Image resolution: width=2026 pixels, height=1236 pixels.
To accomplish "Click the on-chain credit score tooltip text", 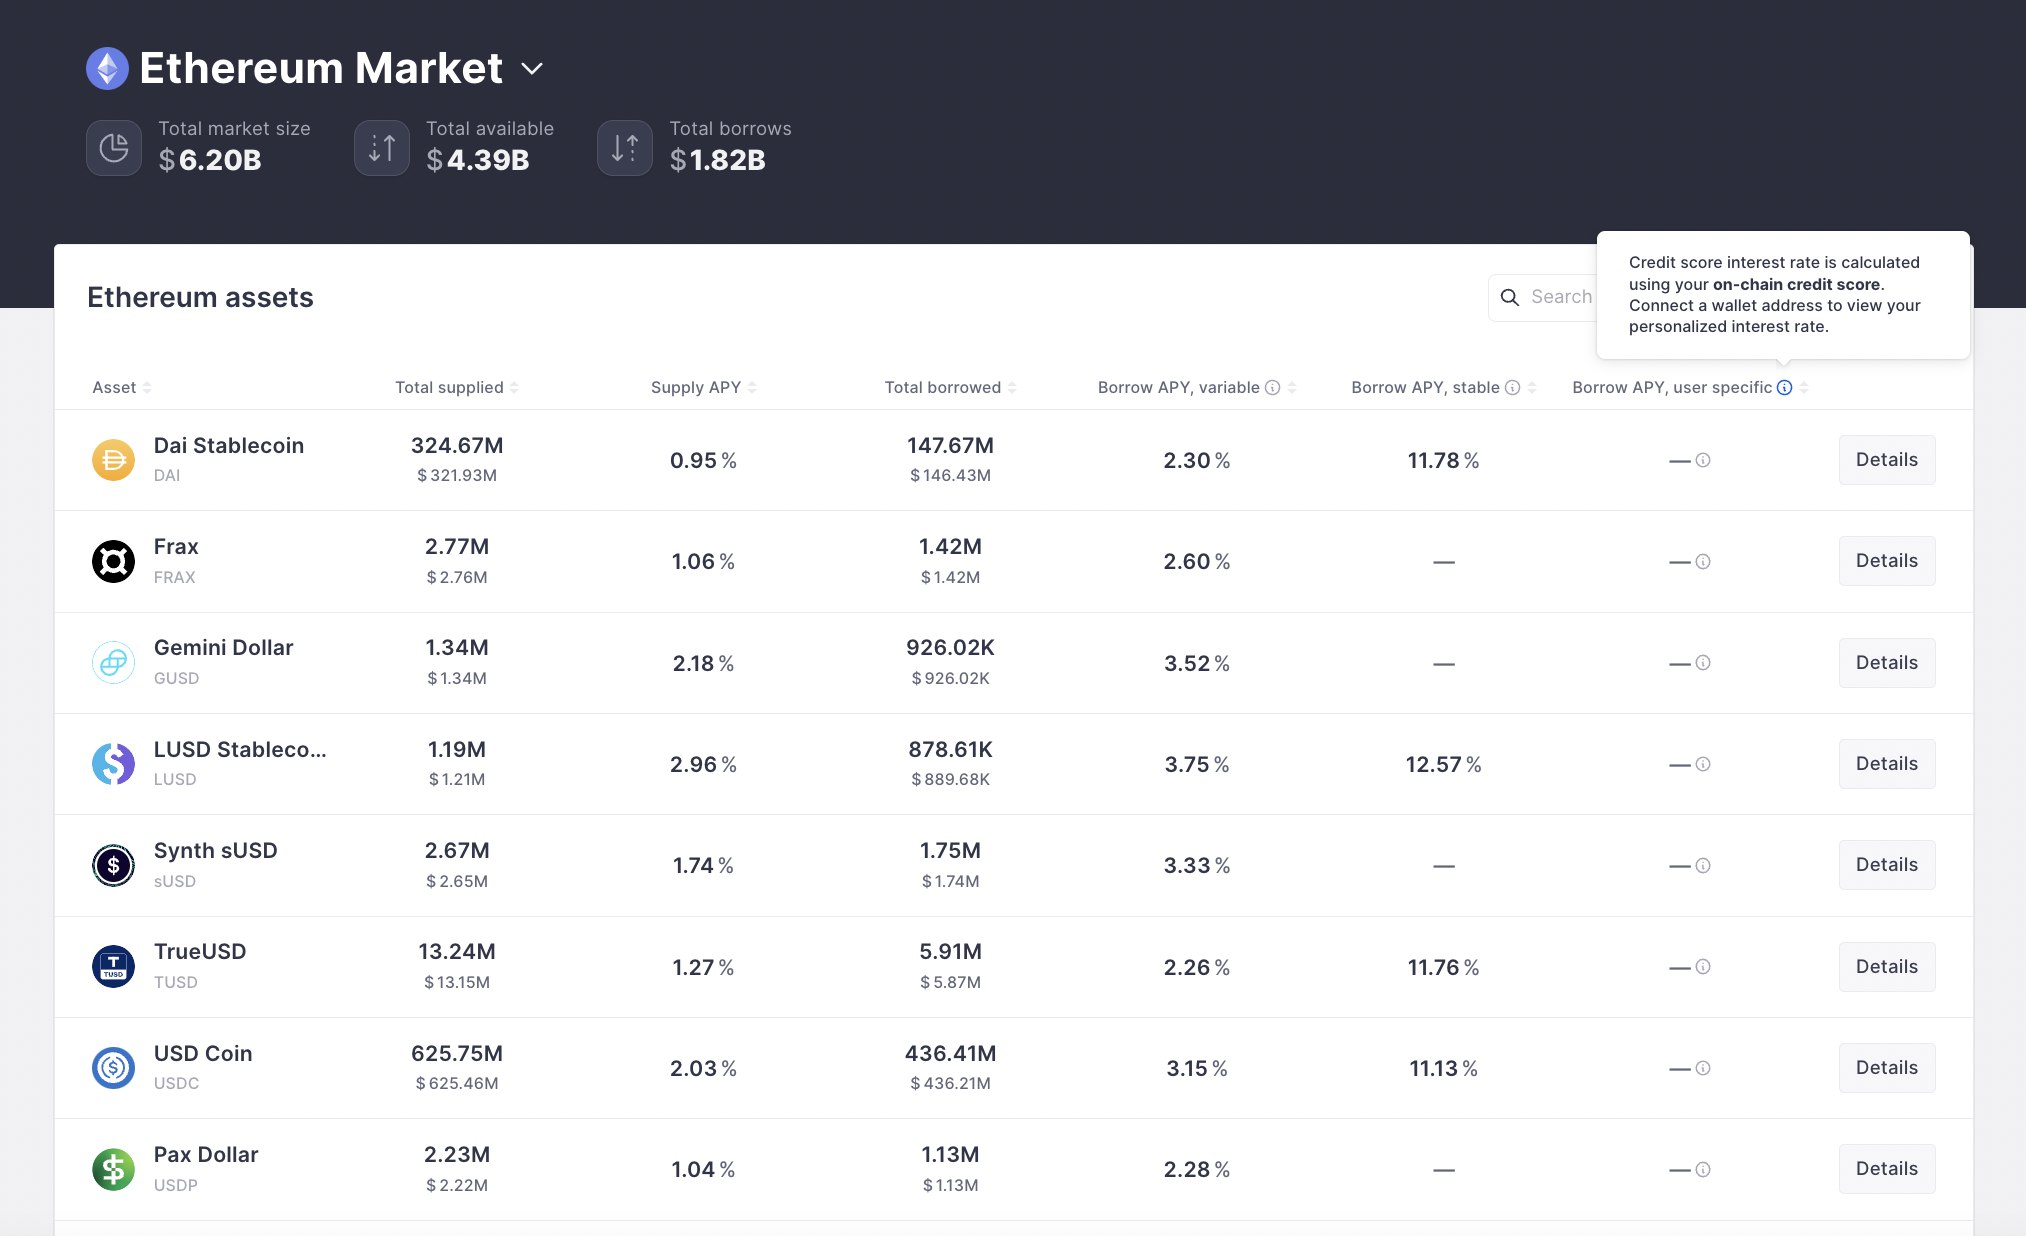I will (x=1796, y=284).
